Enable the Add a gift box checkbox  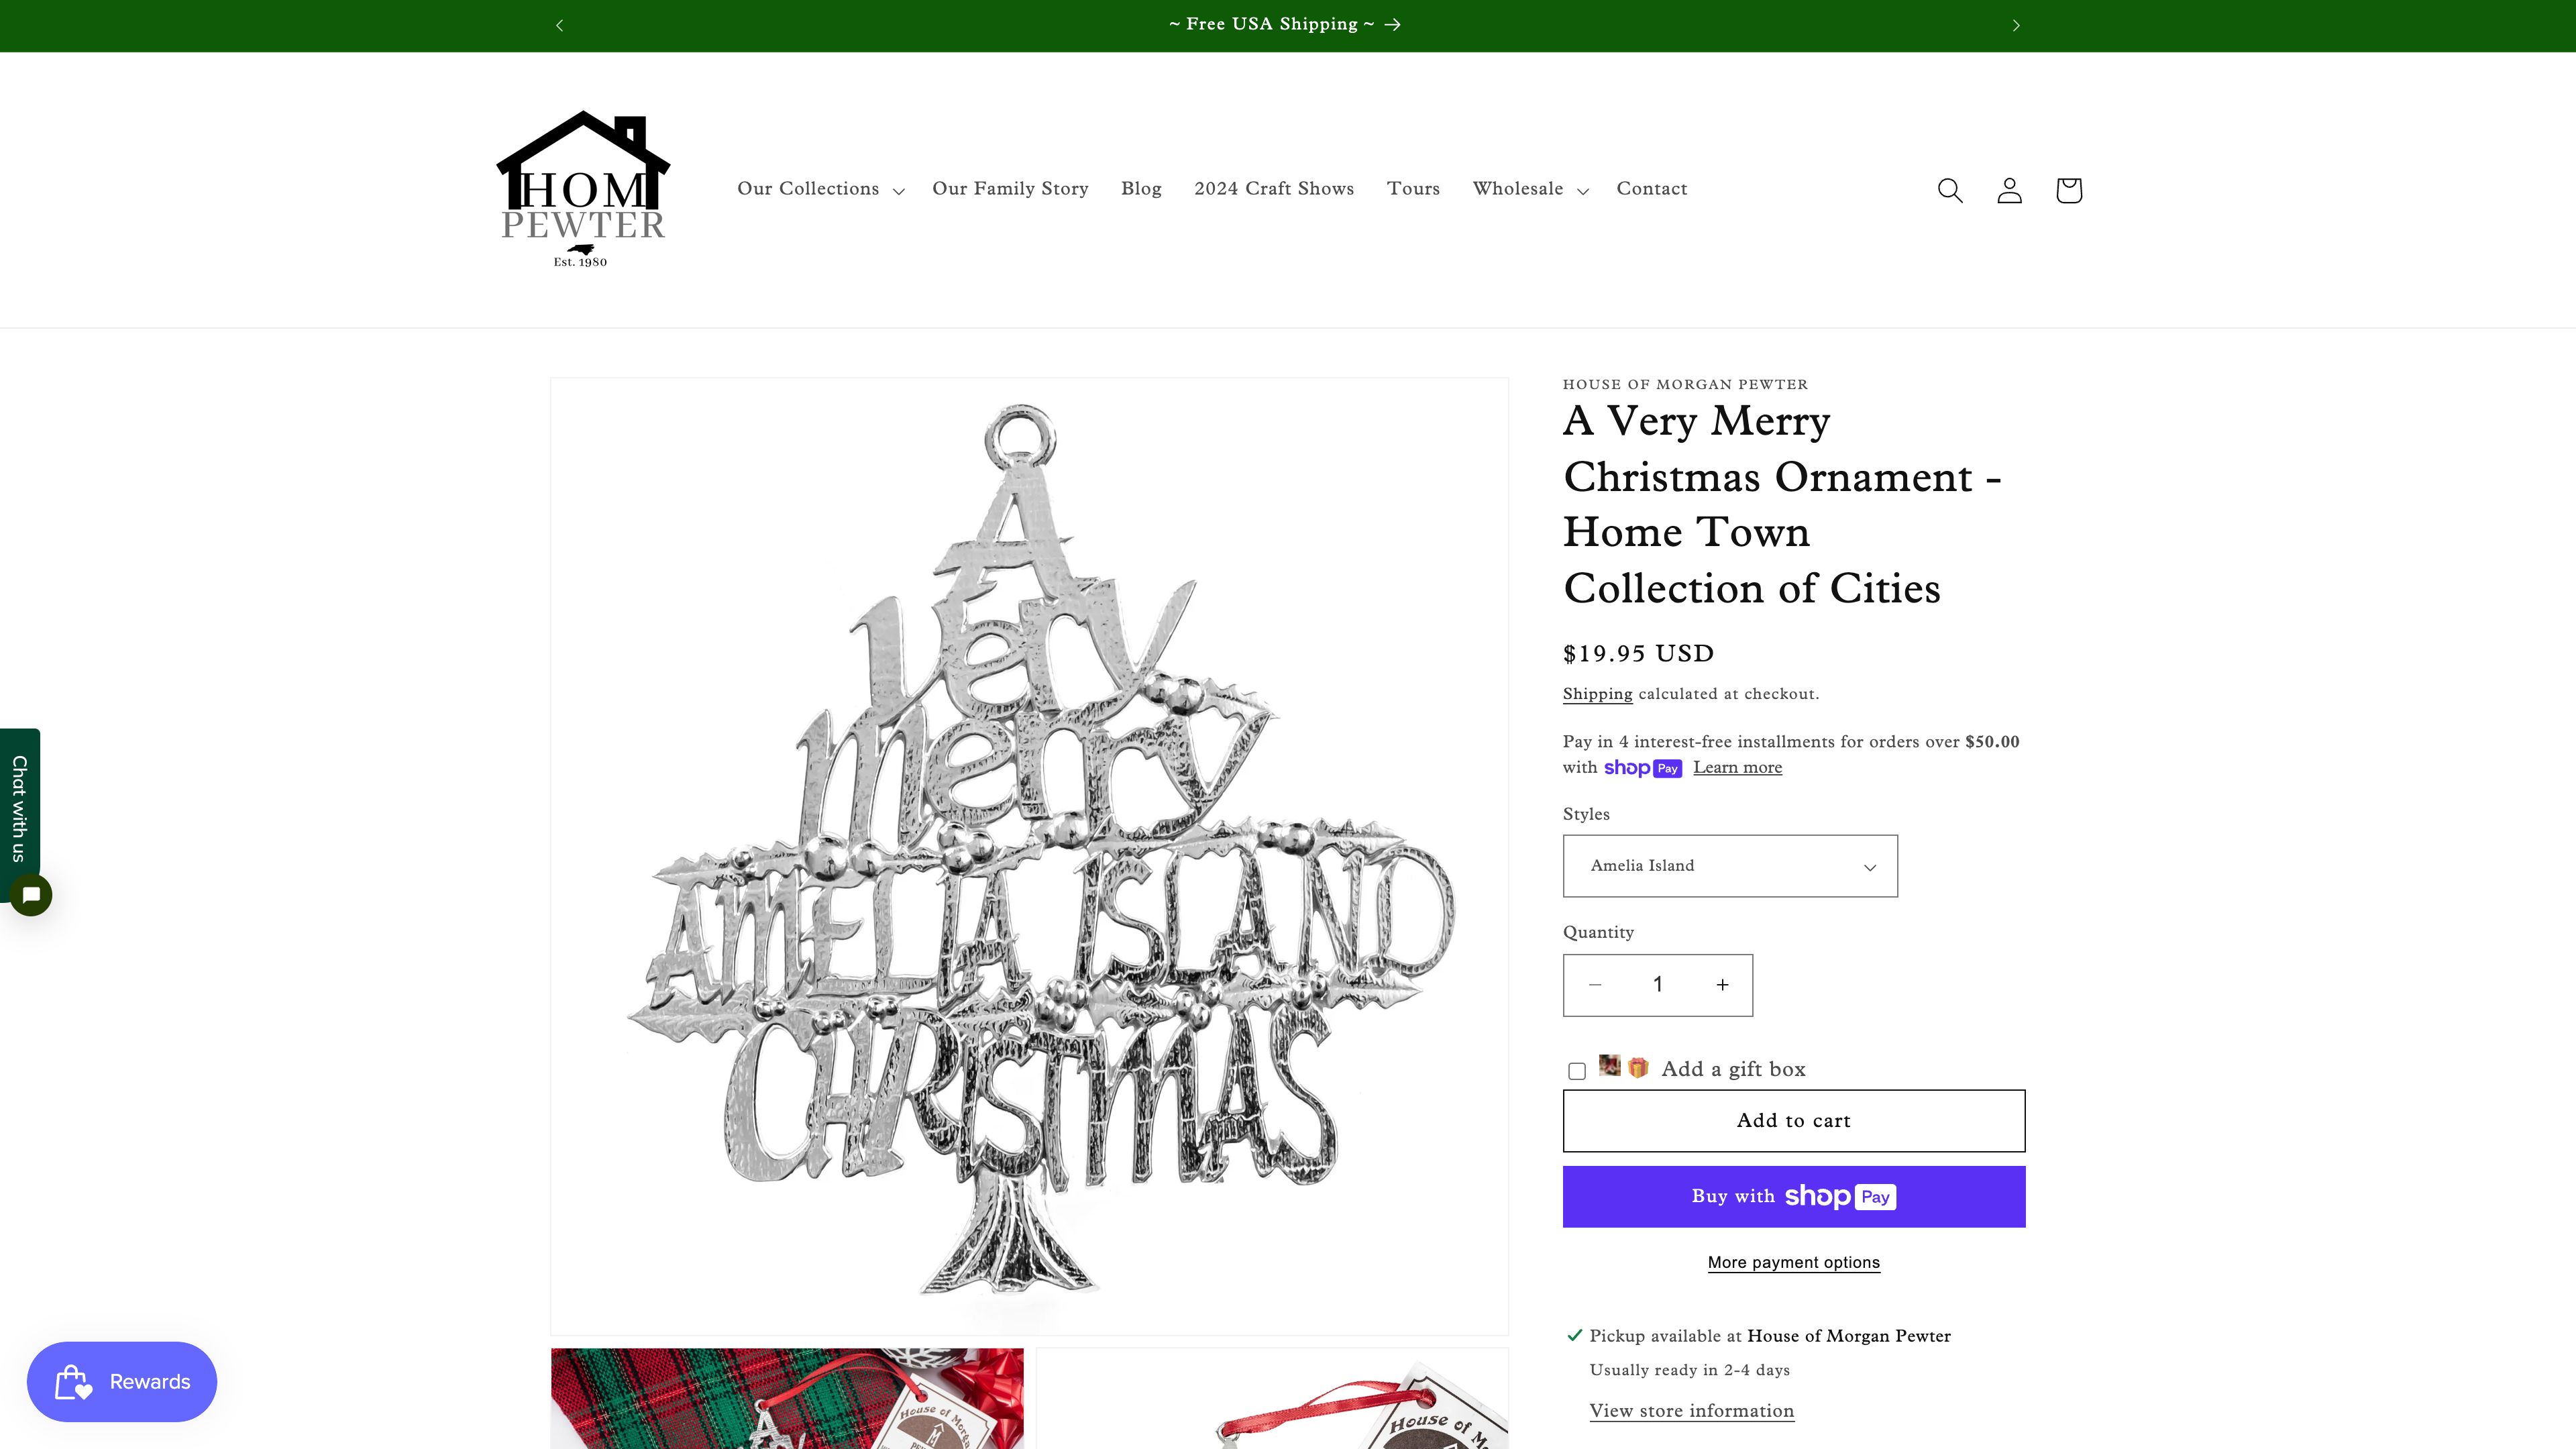[x=1577, y=1071]
